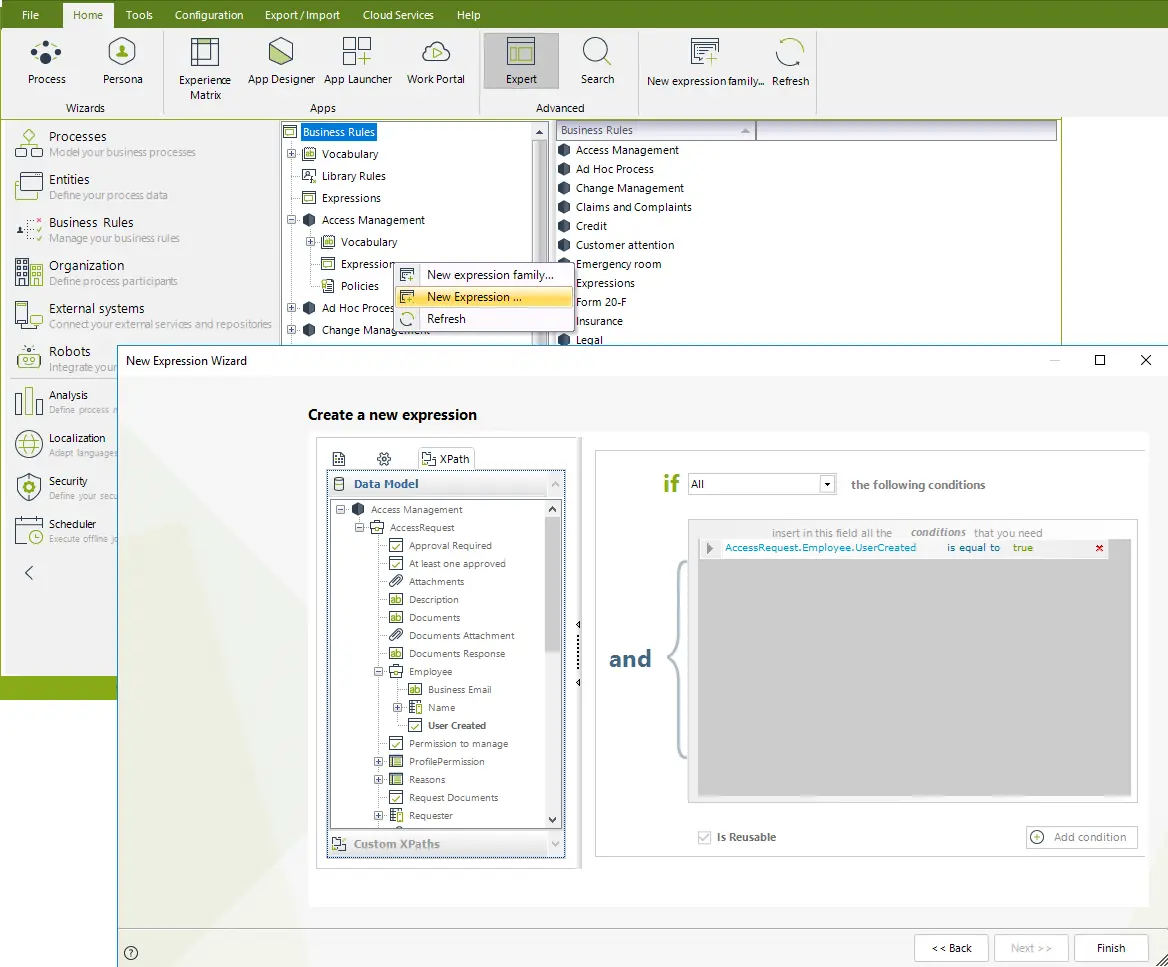The height and width of the screenshot is (967, 1168).
Task: Start the Work Portal
Action: click(436, 62)
